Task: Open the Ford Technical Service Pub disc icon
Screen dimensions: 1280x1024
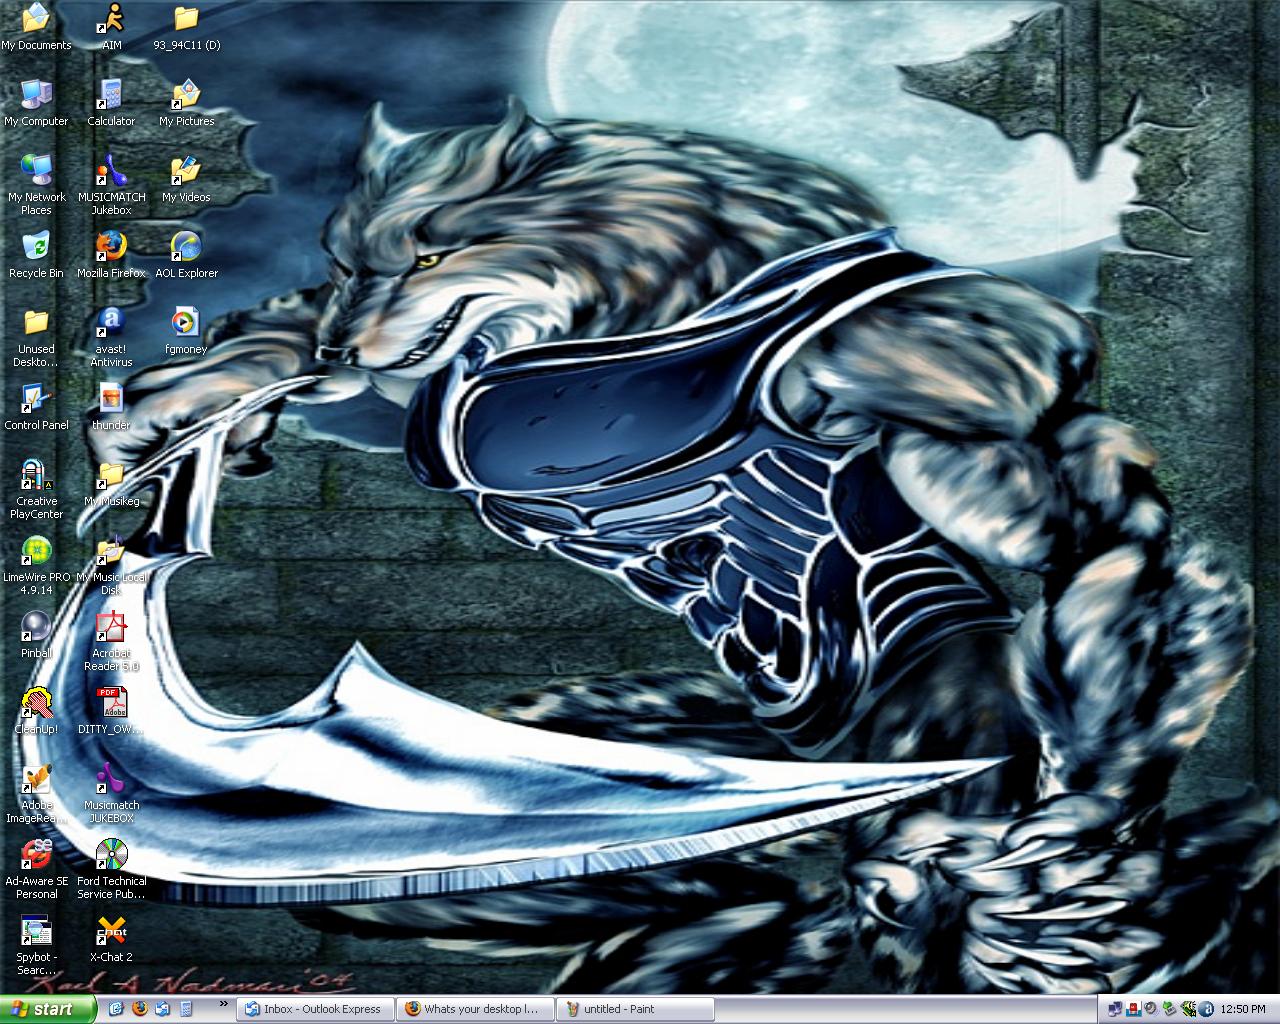Action: click(x=111, y=855)
